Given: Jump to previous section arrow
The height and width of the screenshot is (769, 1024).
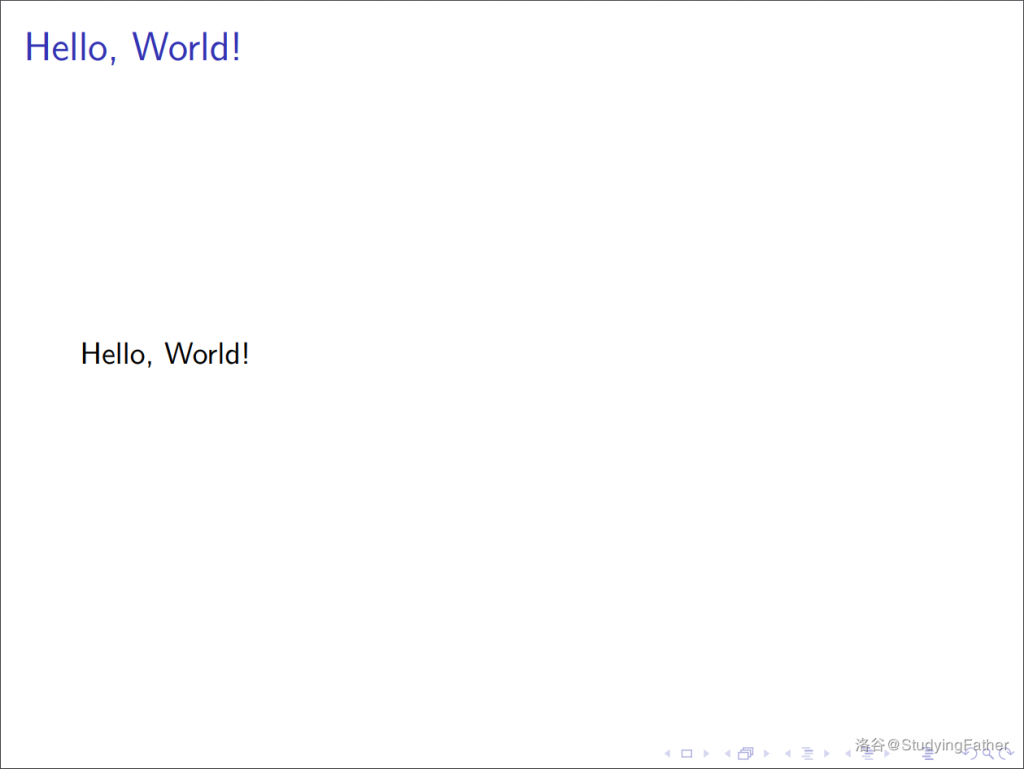Looking at the screenshot, I should point(848,753).
